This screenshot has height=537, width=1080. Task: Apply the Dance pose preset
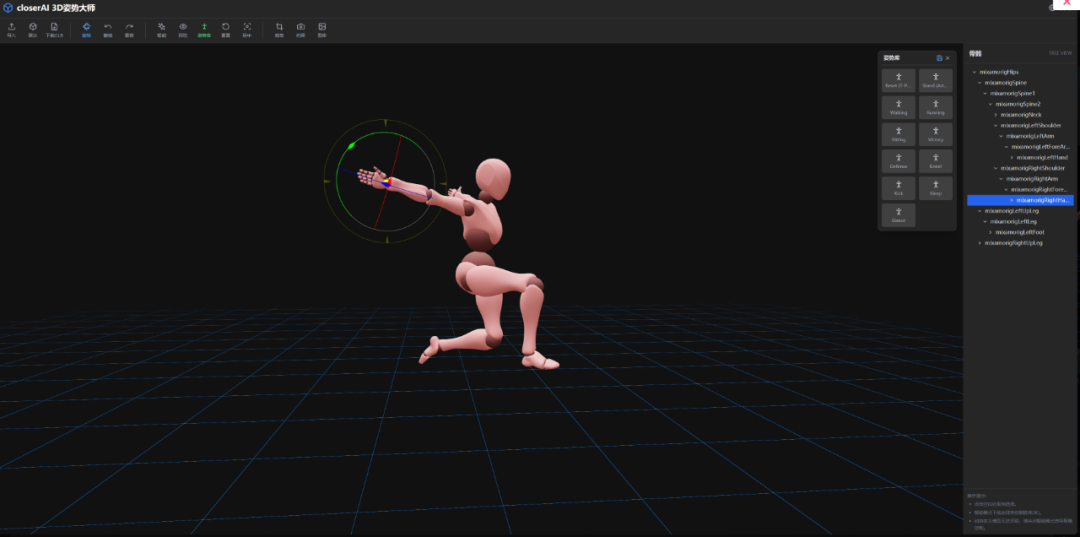point(899,215)
